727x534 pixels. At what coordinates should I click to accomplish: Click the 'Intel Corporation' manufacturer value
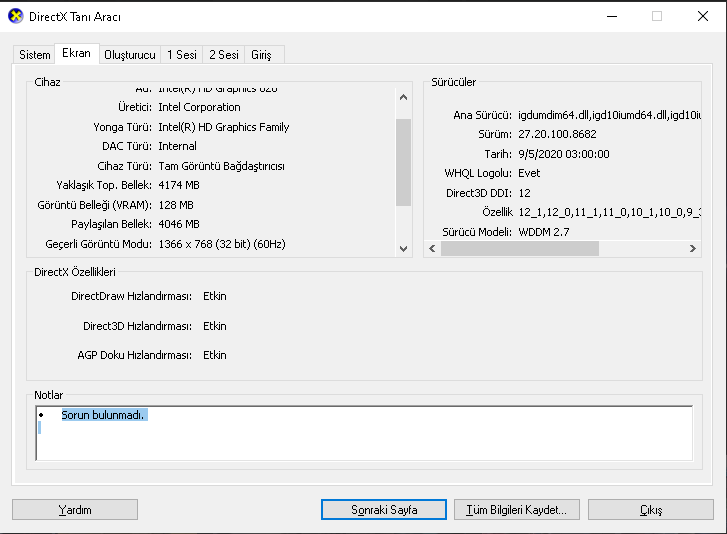click(199, 107)
